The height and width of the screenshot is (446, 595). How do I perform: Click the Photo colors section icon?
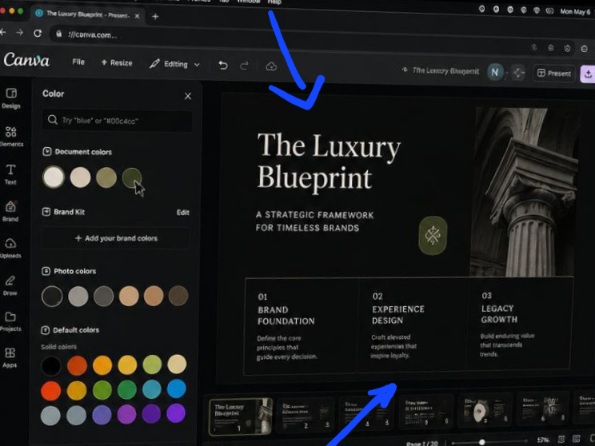point(46,271)
